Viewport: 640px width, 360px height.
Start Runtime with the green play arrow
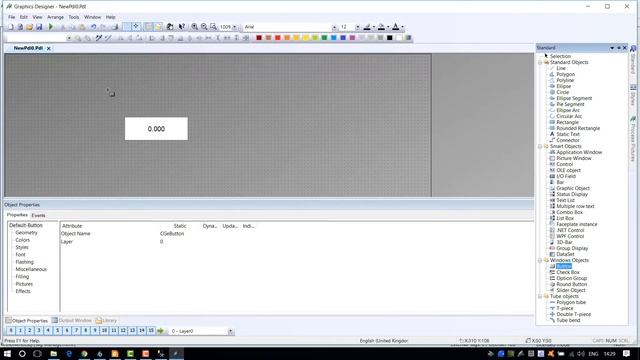click(x=51, y=27)
